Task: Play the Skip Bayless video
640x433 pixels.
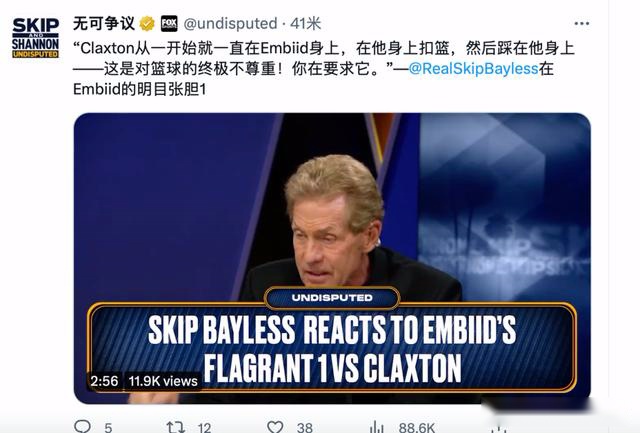Action: (332, 258)
